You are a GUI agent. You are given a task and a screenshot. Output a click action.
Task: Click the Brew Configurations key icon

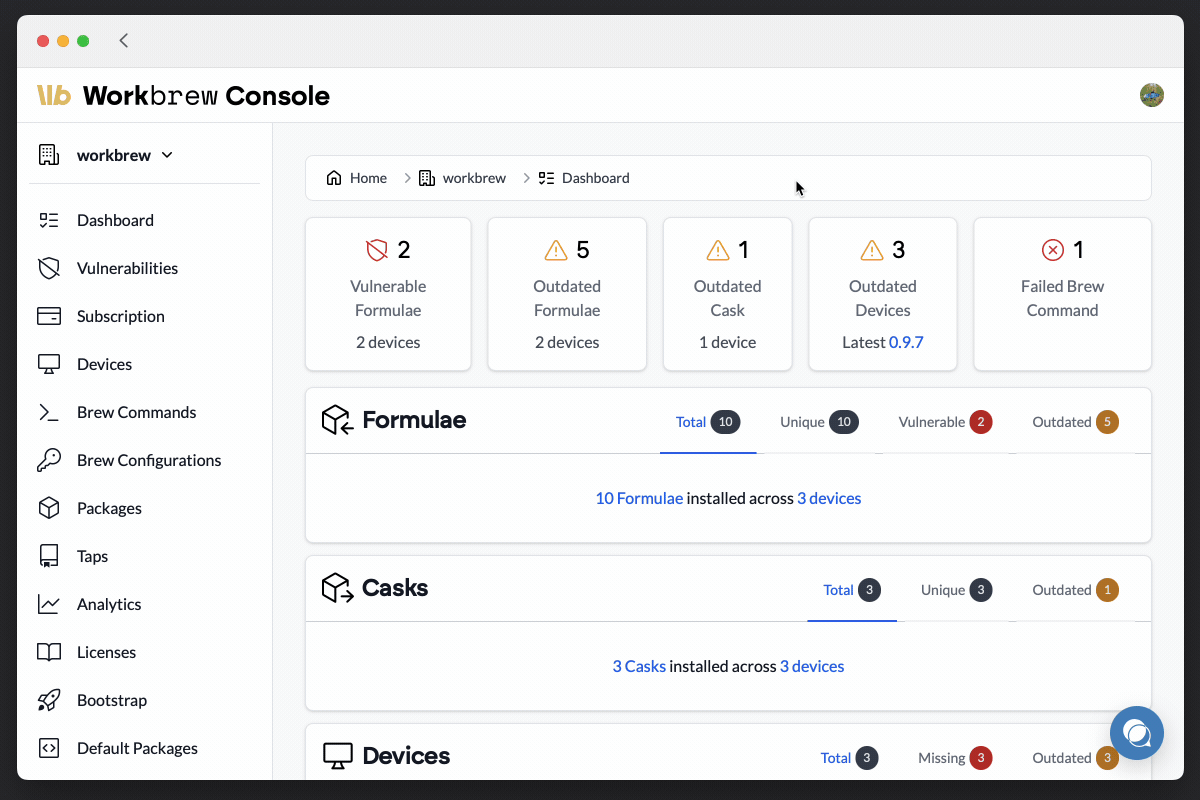point(48,460)
